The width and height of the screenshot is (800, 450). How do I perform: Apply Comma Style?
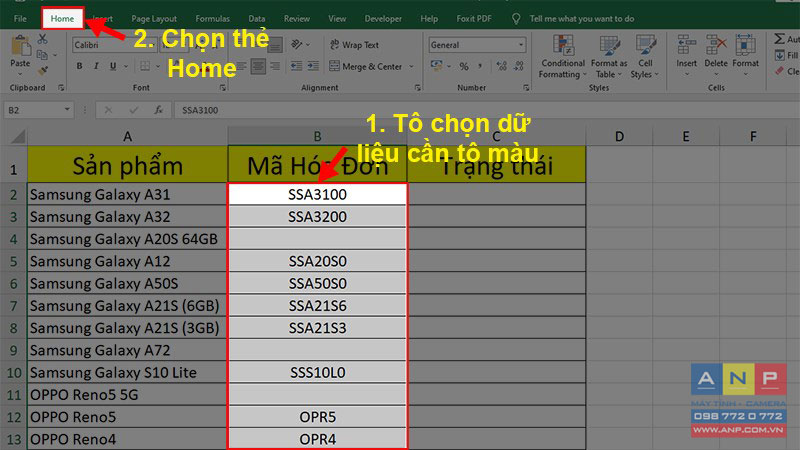point(480,66)
